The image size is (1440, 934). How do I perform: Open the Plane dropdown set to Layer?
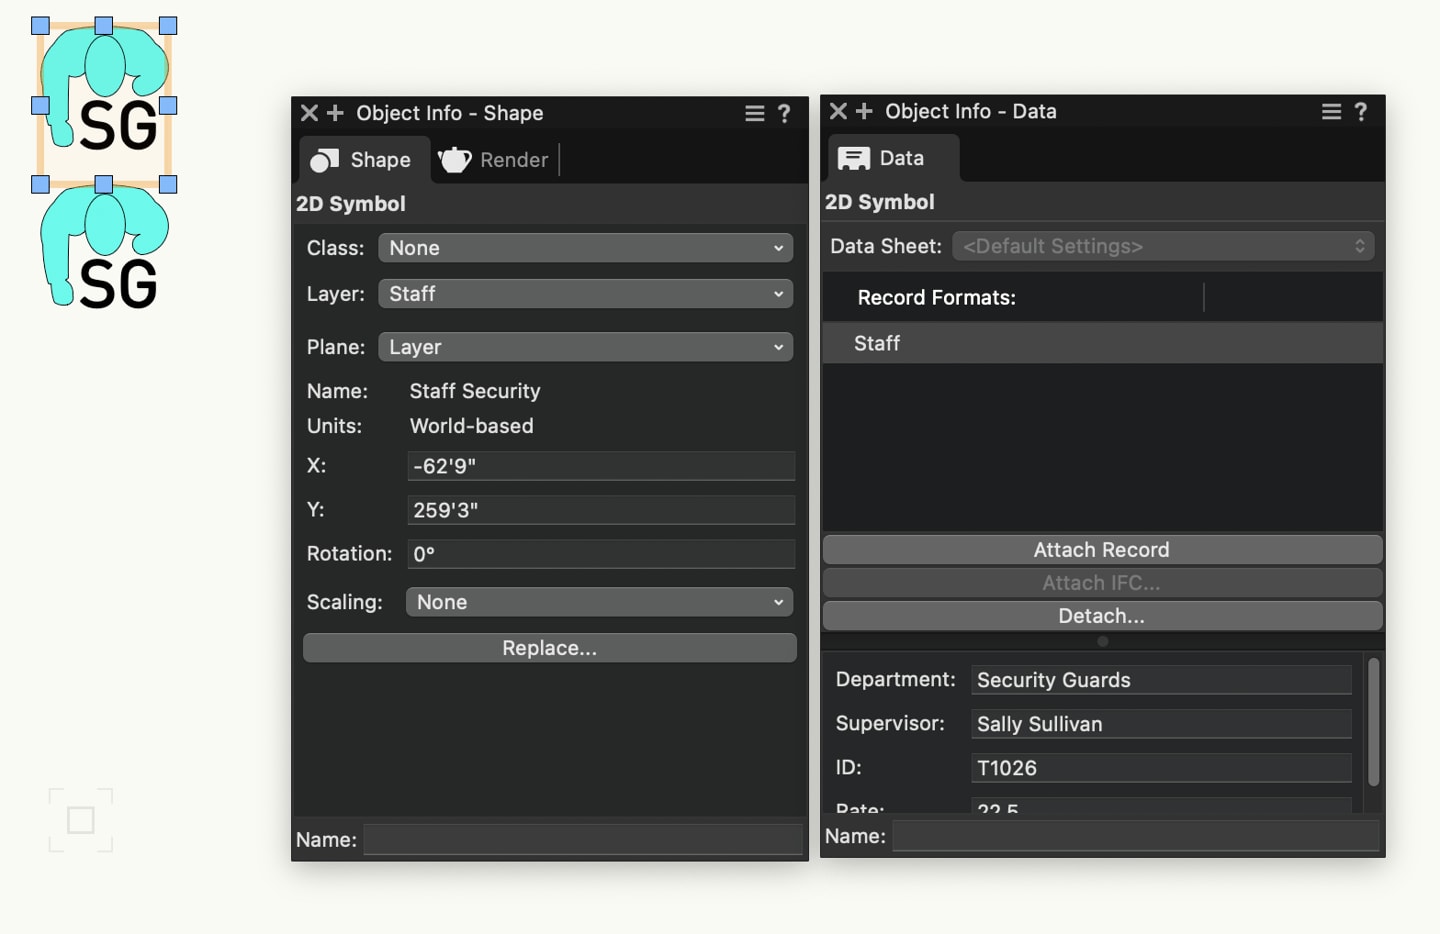click(x=586, y=347)
